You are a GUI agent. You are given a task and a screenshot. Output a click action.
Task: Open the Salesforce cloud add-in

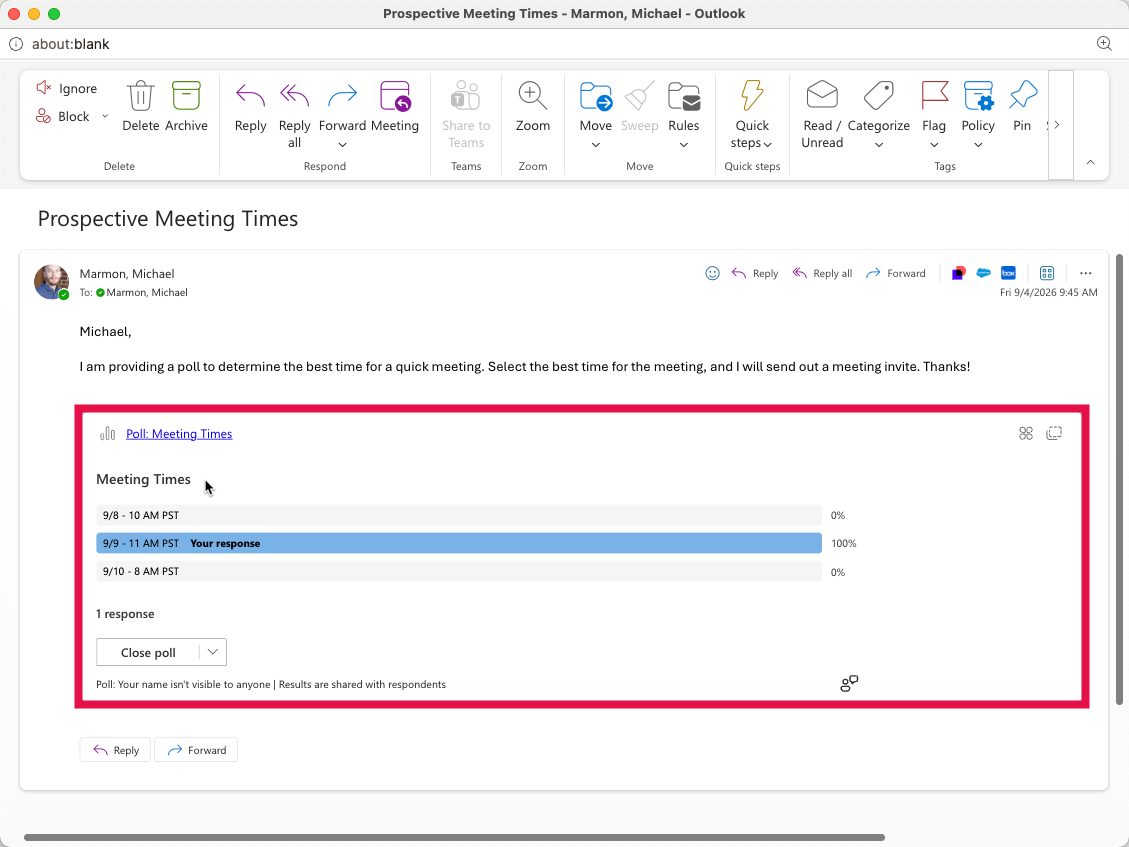(x=983, y=273)
